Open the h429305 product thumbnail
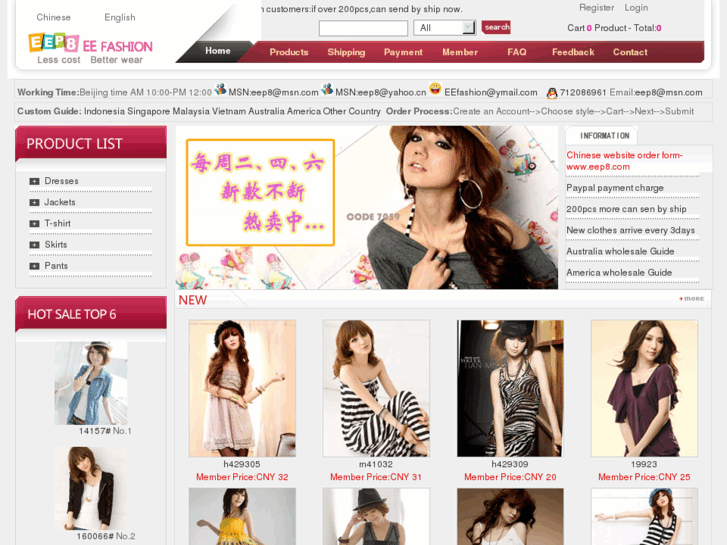 pos(242,388)
